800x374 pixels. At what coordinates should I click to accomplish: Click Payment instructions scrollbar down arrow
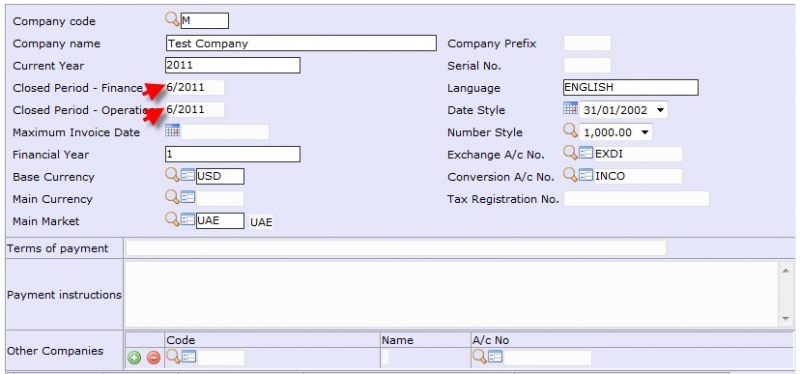(x=785, y=319)
